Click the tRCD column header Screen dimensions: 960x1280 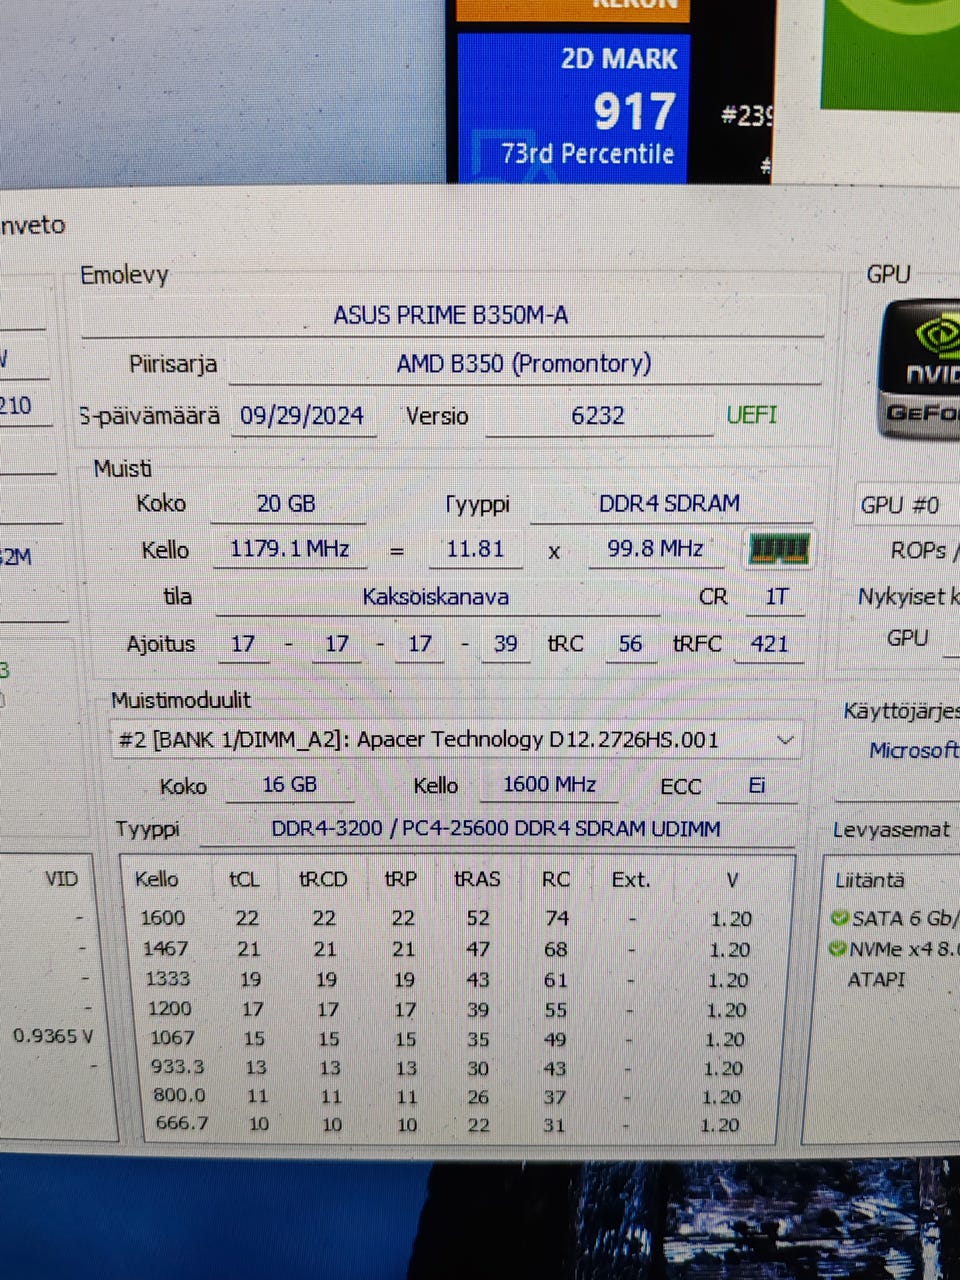pyautogui.click(x=323, y=879)
